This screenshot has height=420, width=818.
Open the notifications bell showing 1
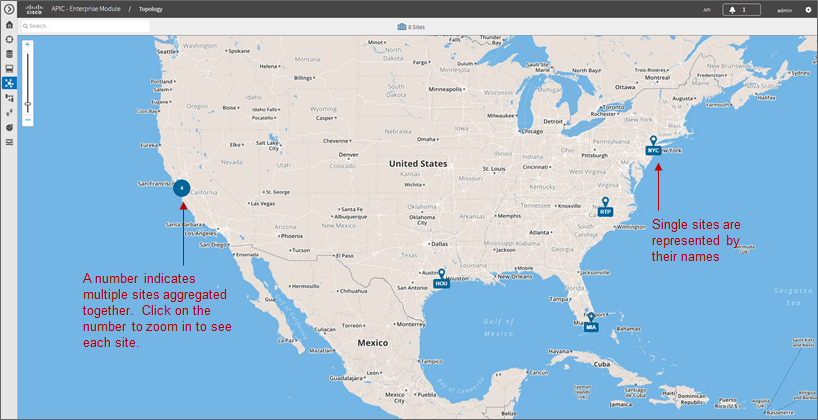741,9
